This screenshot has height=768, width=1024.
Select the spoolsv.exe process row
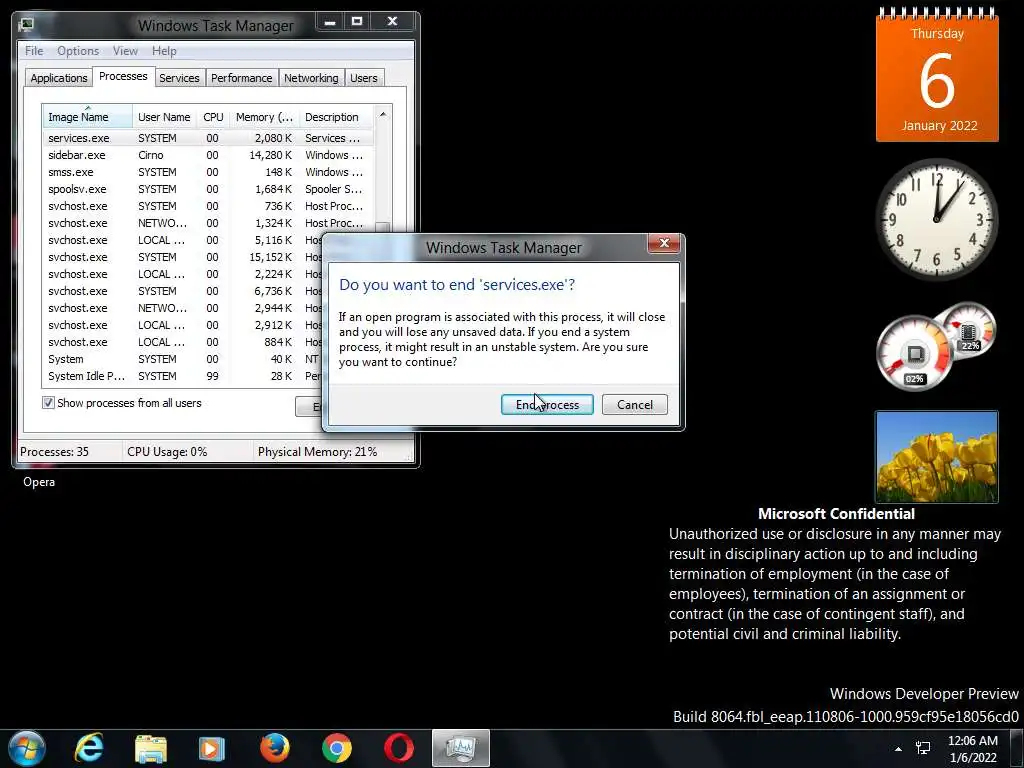pyautogui.click(x=208, y=189)
